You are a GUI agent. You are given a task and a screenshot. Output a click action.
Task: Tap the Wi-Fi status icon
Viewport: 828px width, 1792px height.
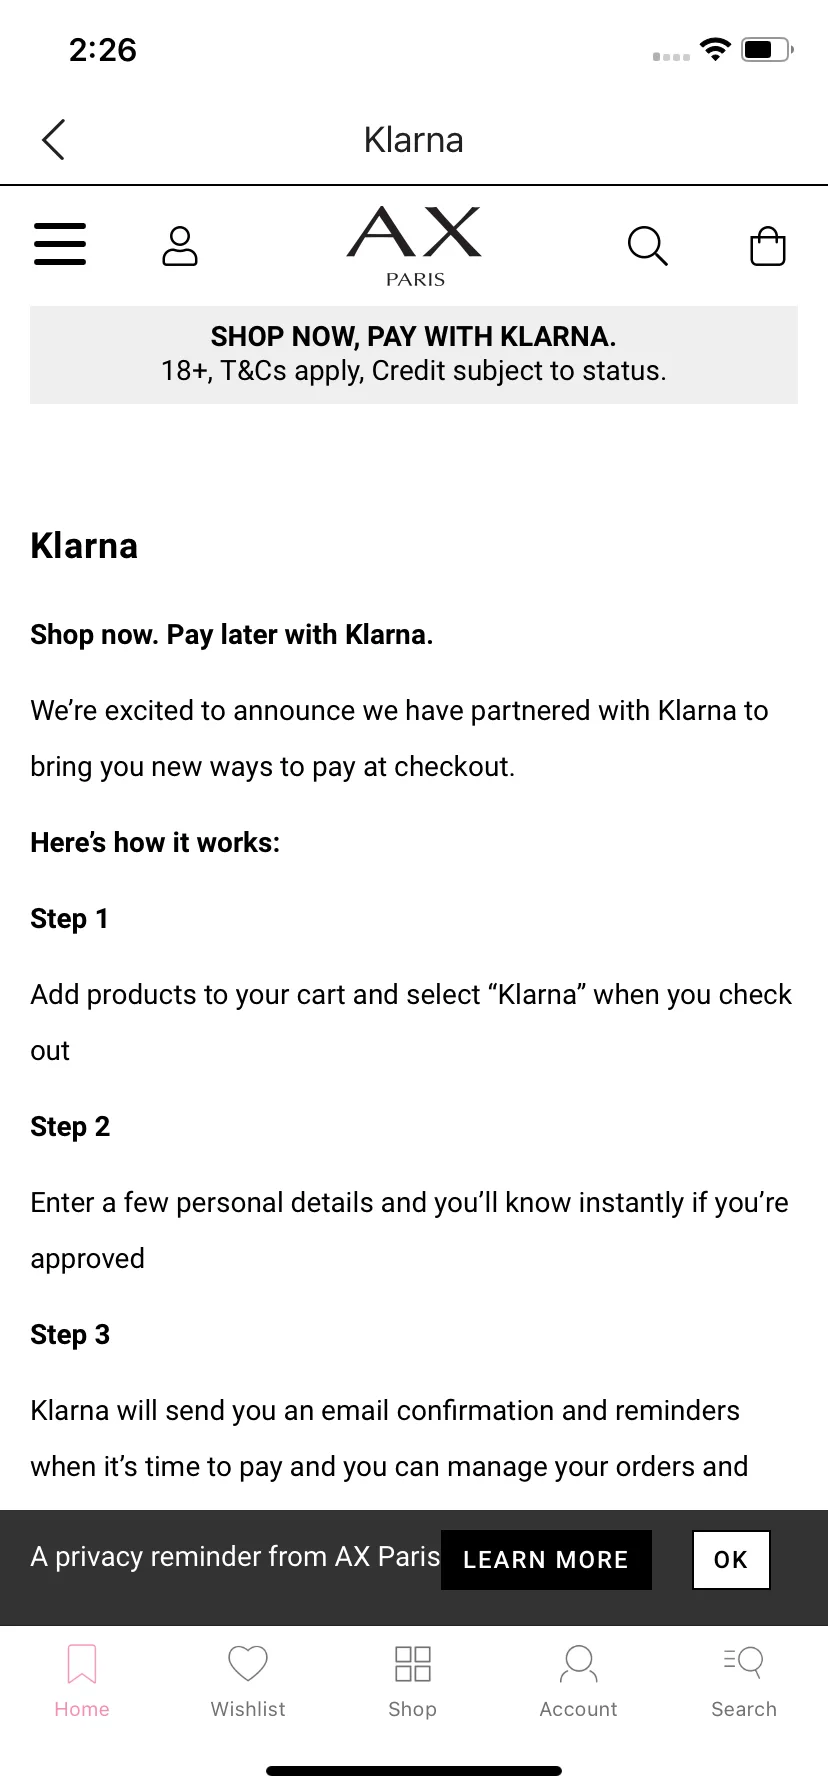point(715,49)
